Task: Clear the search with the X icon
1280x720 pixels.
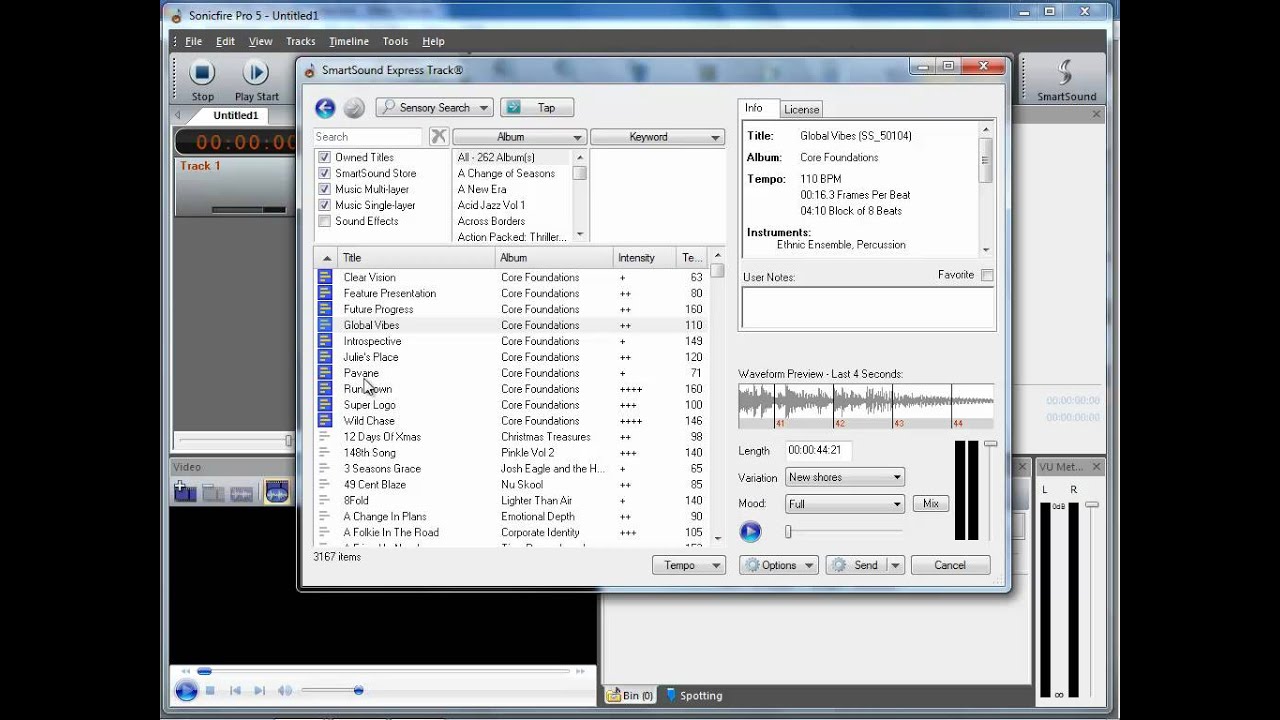Action: pos(438,137)
